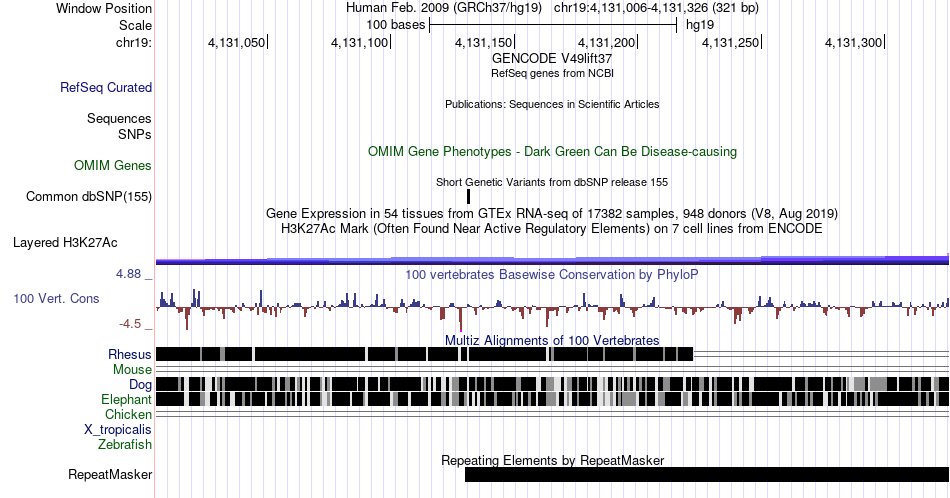The width and height of the screenshot is (950, 498).
Task: Click the X_tropicalis alignment label
Action: point(118,430)
